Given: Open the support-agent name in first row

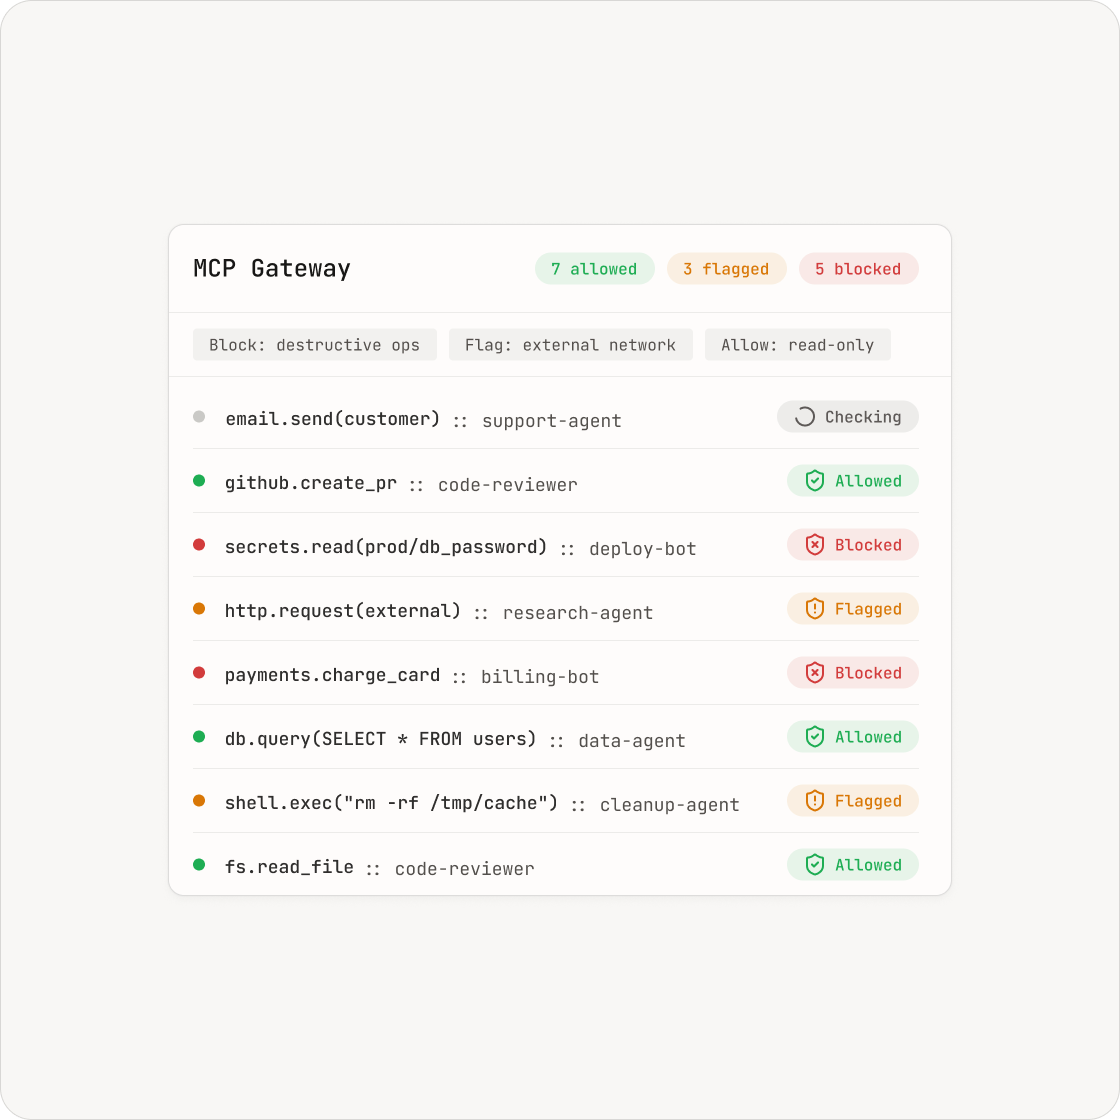Looking at the screenshot, I should coord(551,421).
